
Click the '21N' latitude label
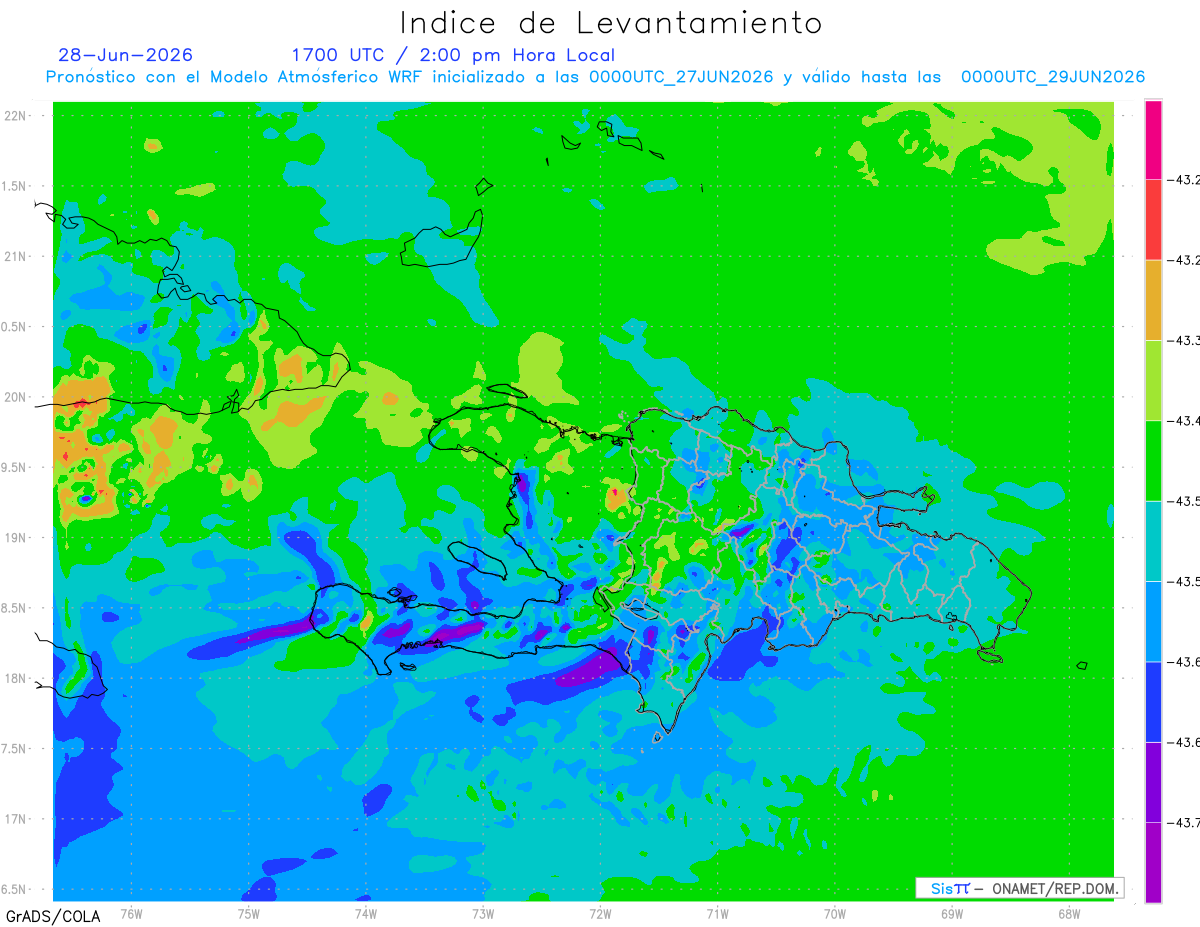coord(17,257)
